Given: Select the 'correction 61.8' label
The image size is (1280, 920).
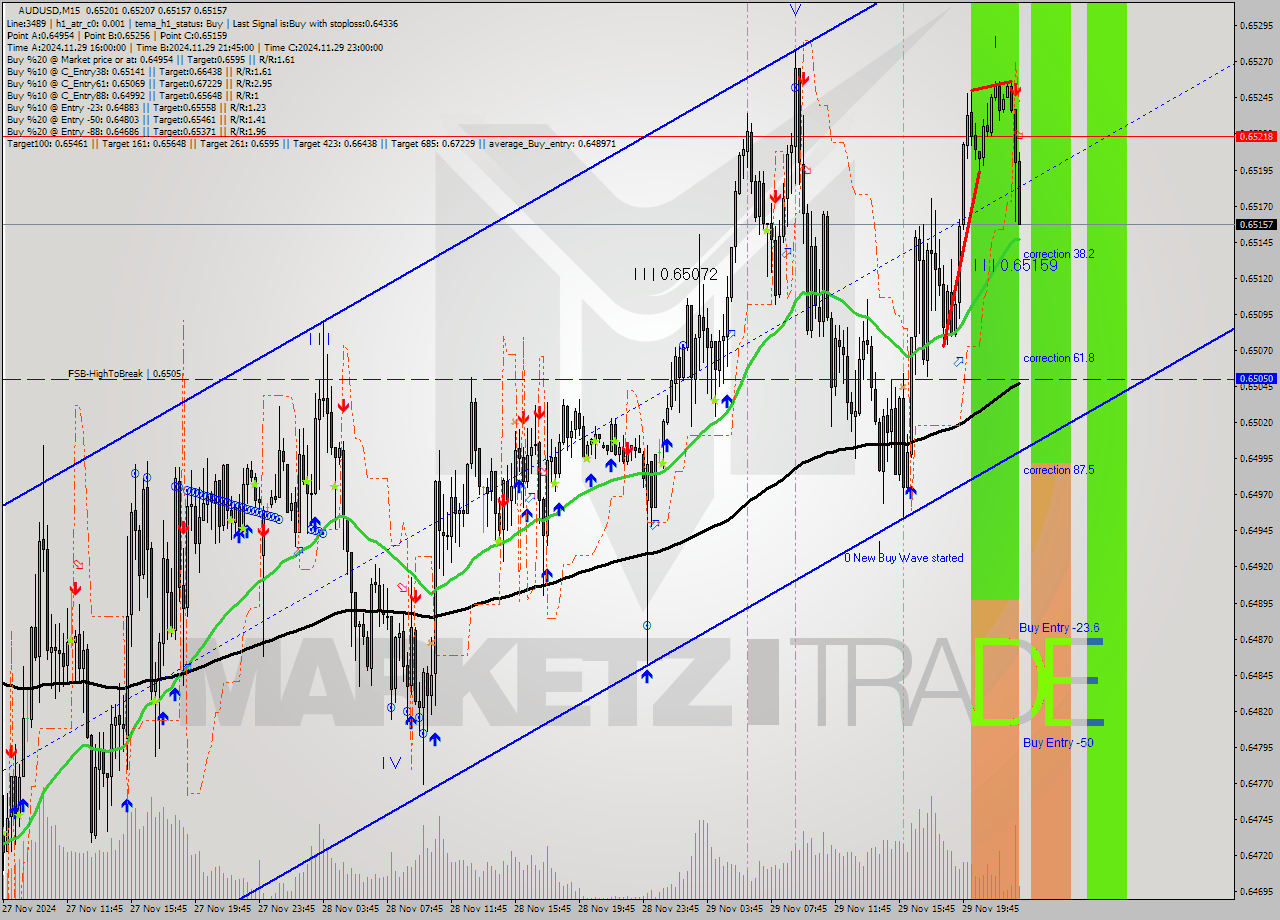Looking at the screenshot, I should [1058, 358].
